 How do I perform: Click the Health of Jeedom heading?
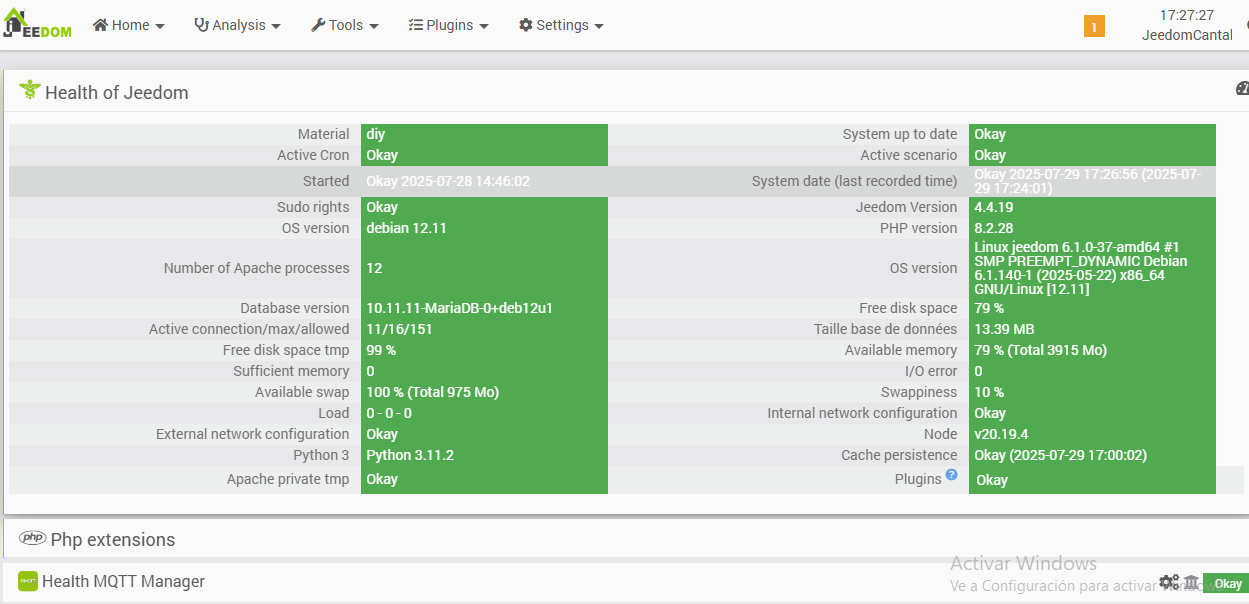(117, 93)
